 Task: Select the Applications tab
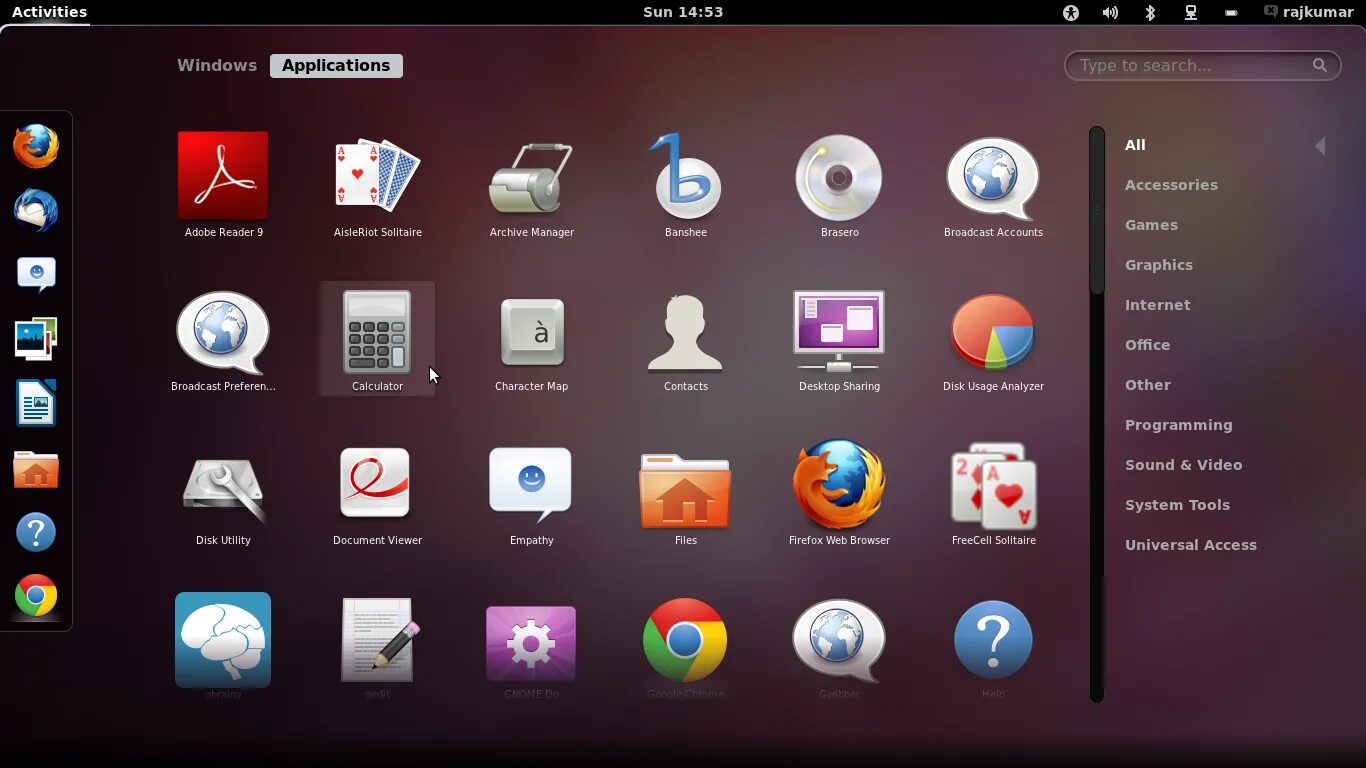point(336,65)
